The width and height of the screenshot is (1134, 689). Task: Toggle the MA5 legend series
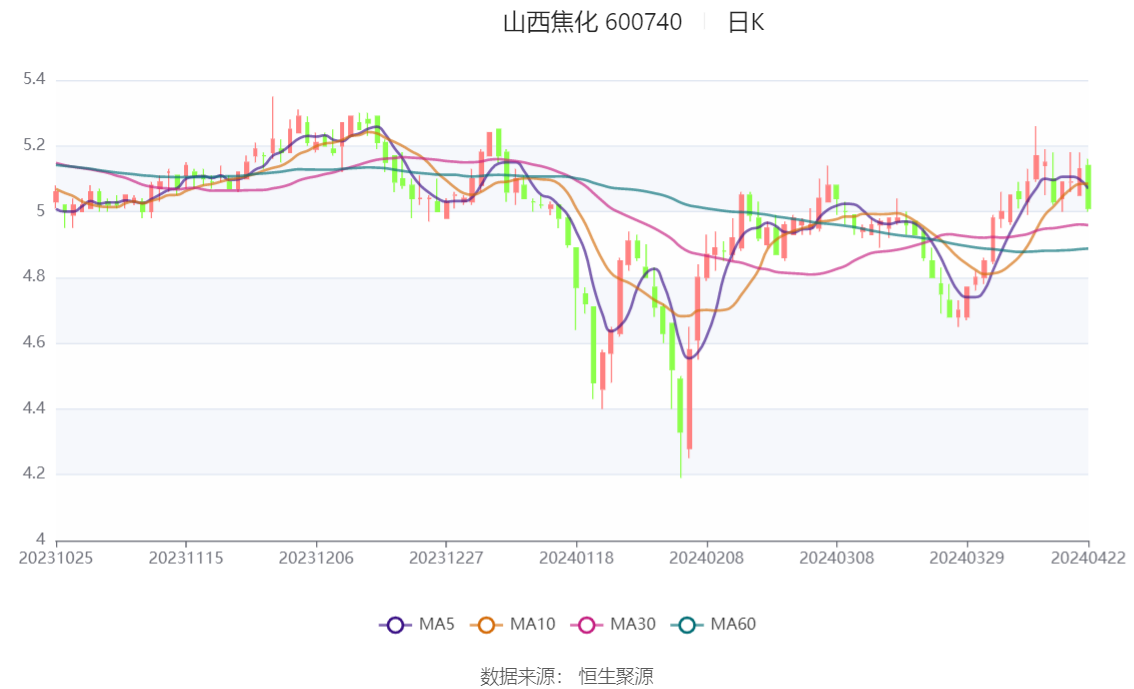417,624
